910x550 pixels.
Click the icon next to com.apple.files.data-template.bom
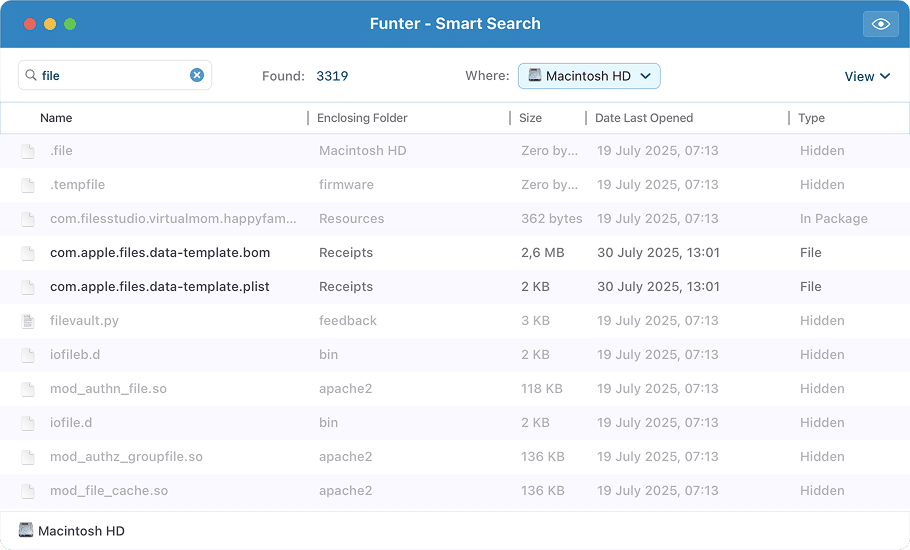coord(28,253)
